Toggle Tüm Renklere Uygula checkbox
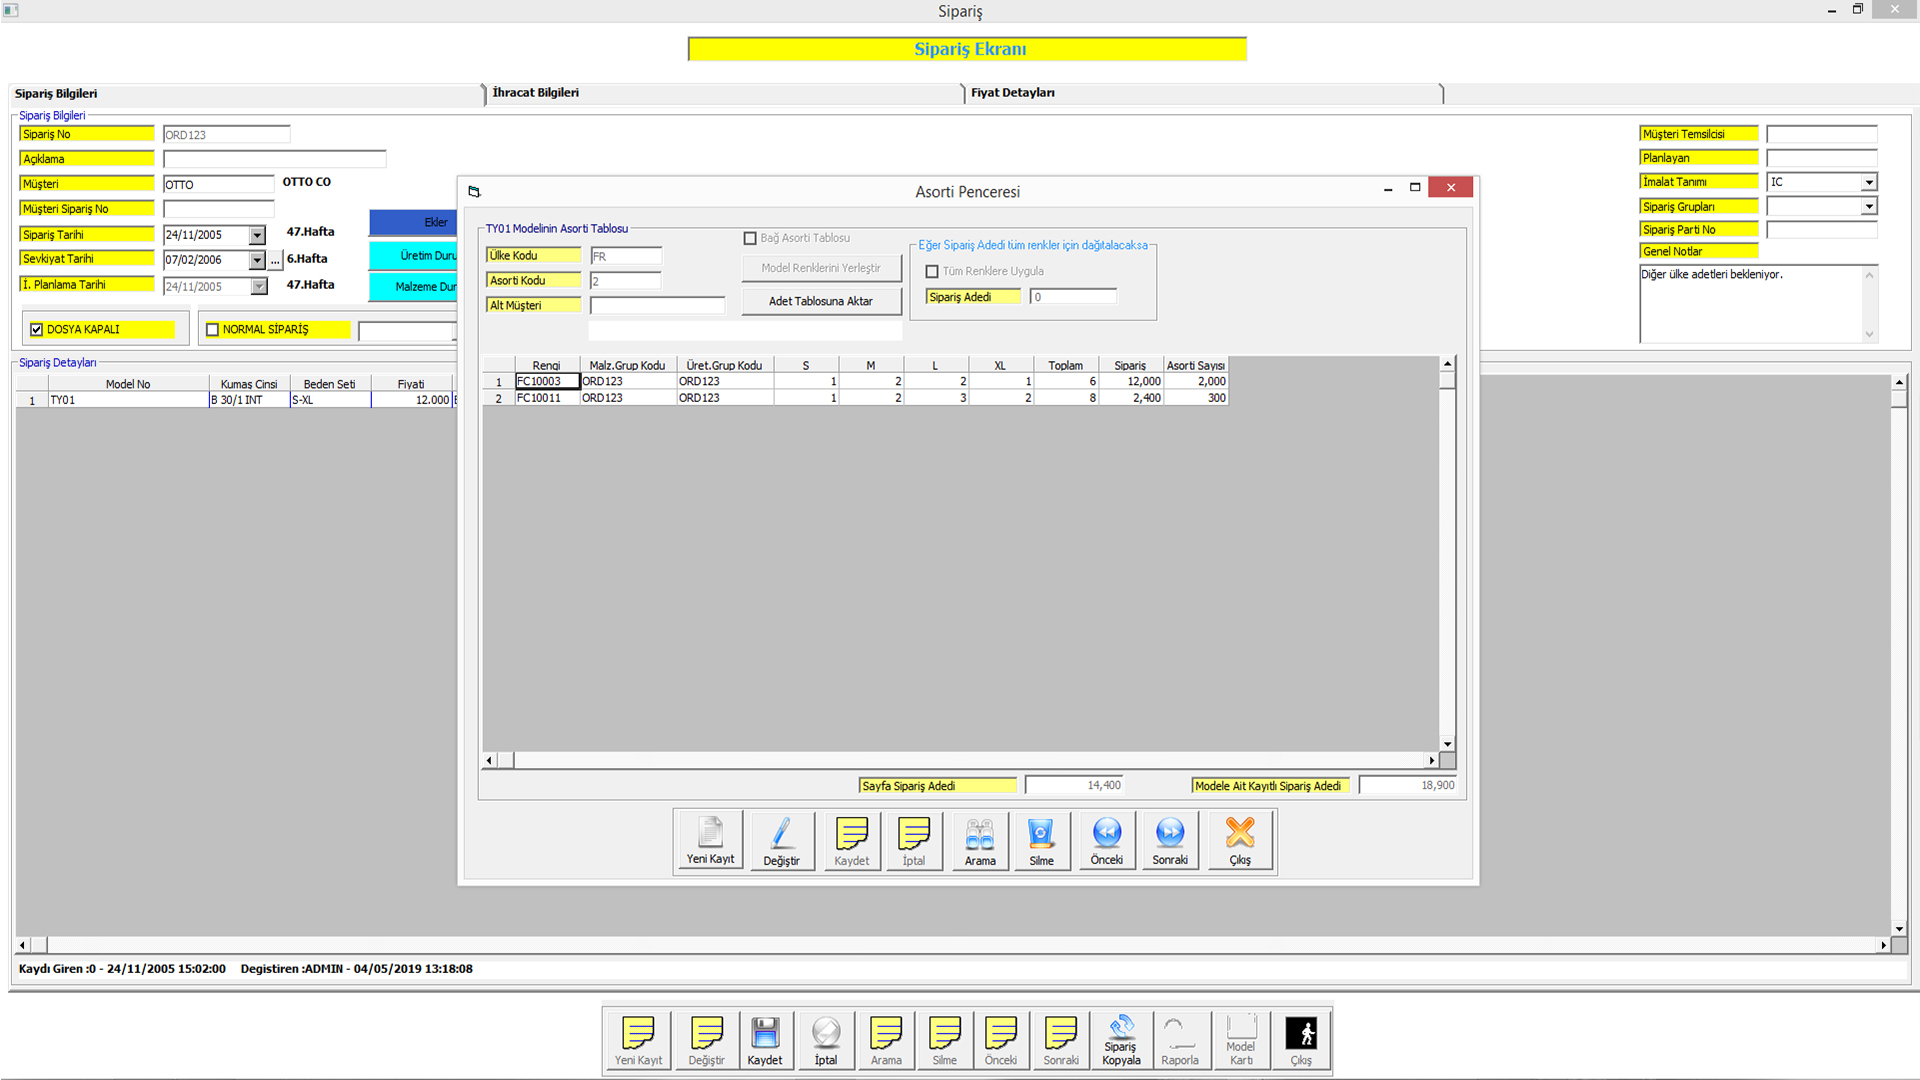This screenshot has height=1080, width=1920. [932, 272]
